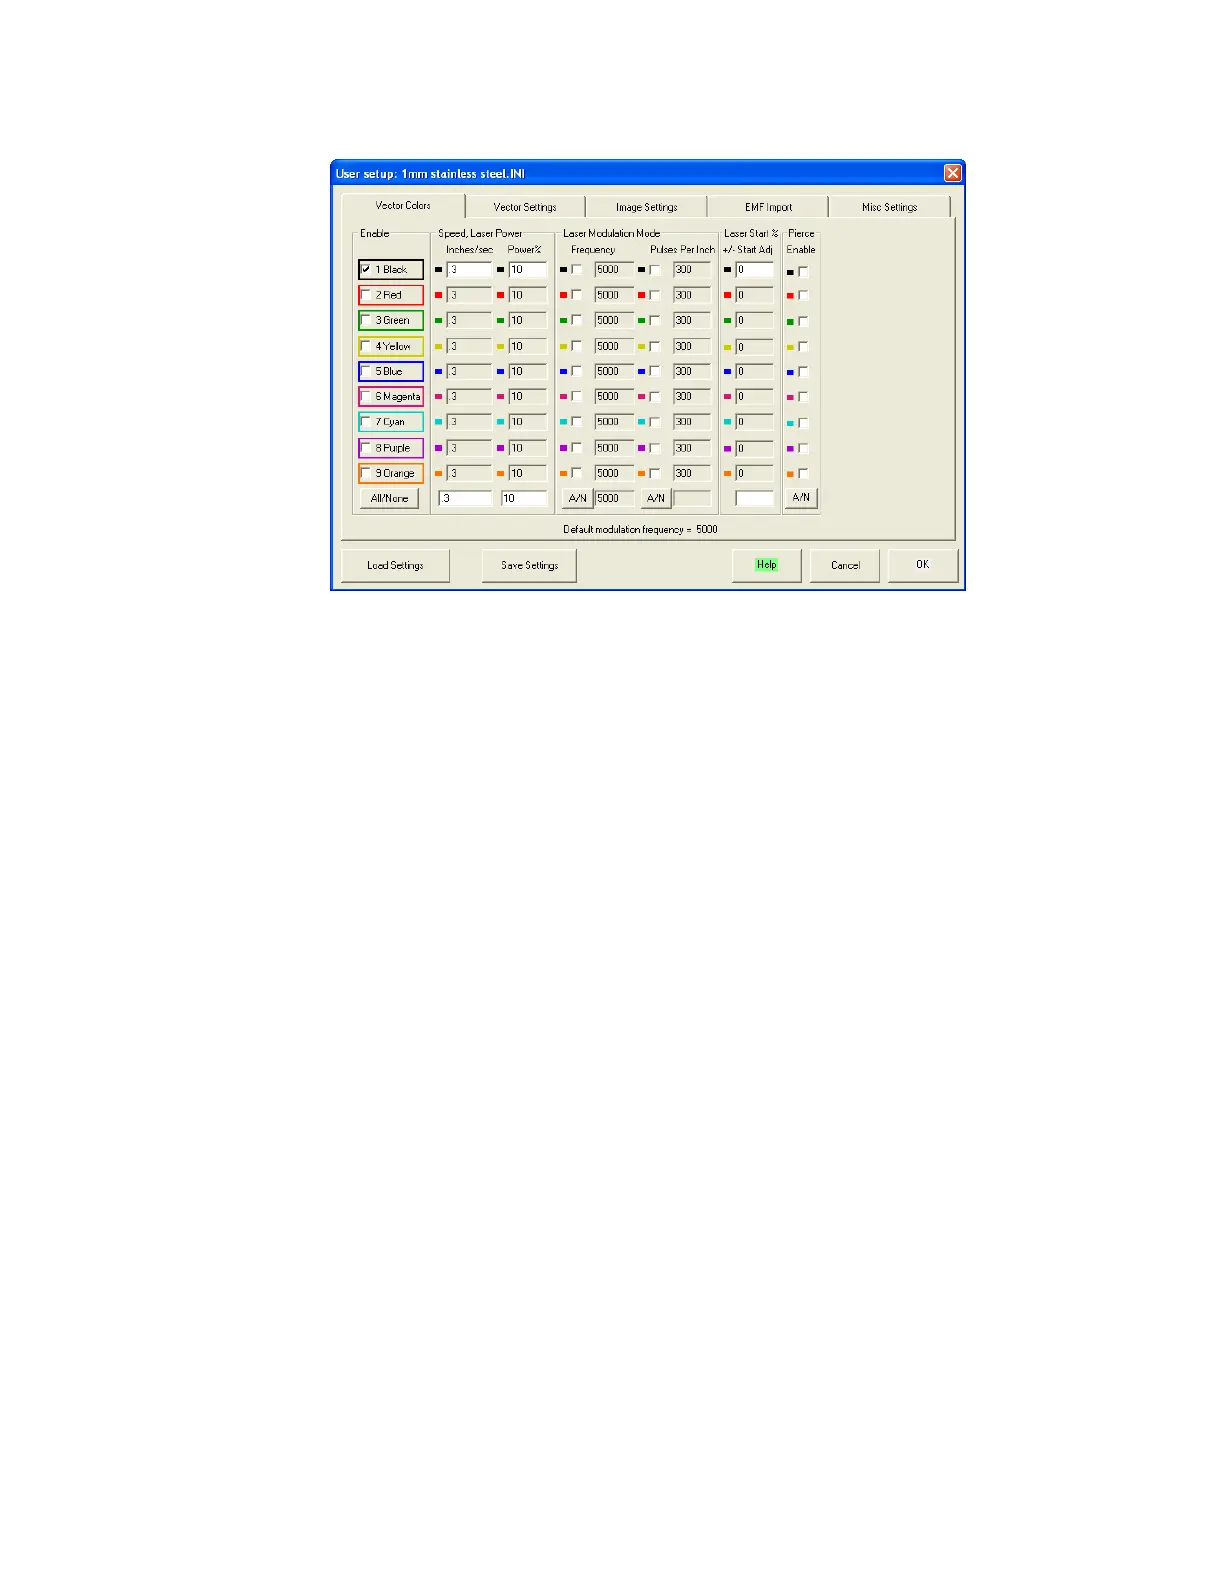This screenshot has width=1224, height=1584.
Task: Click the Blue row Power% field
Action: (528, 371)
